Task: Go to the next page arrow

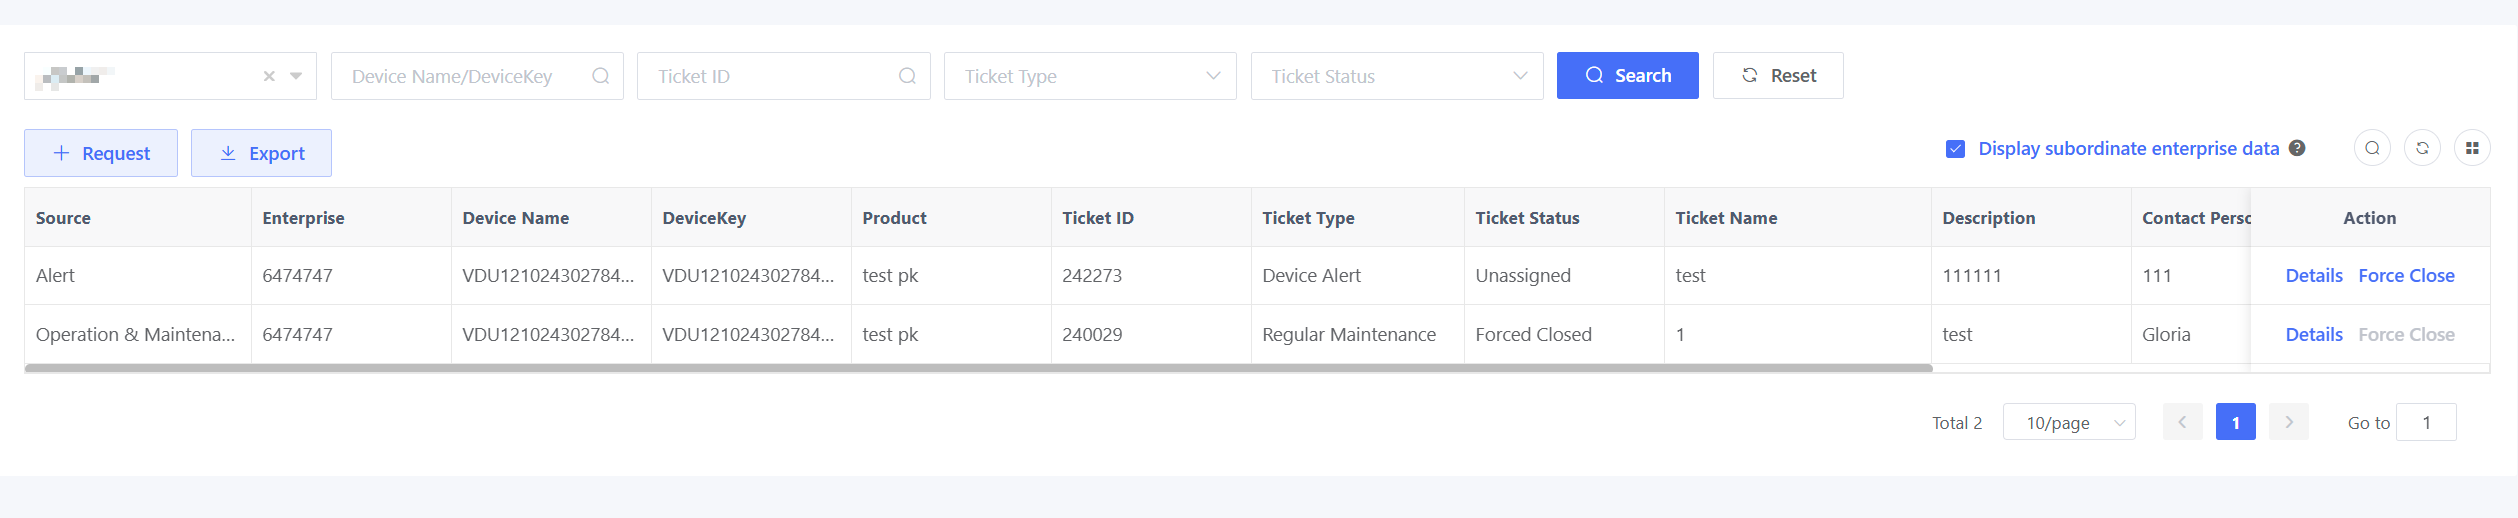Action: point(2288,422)
